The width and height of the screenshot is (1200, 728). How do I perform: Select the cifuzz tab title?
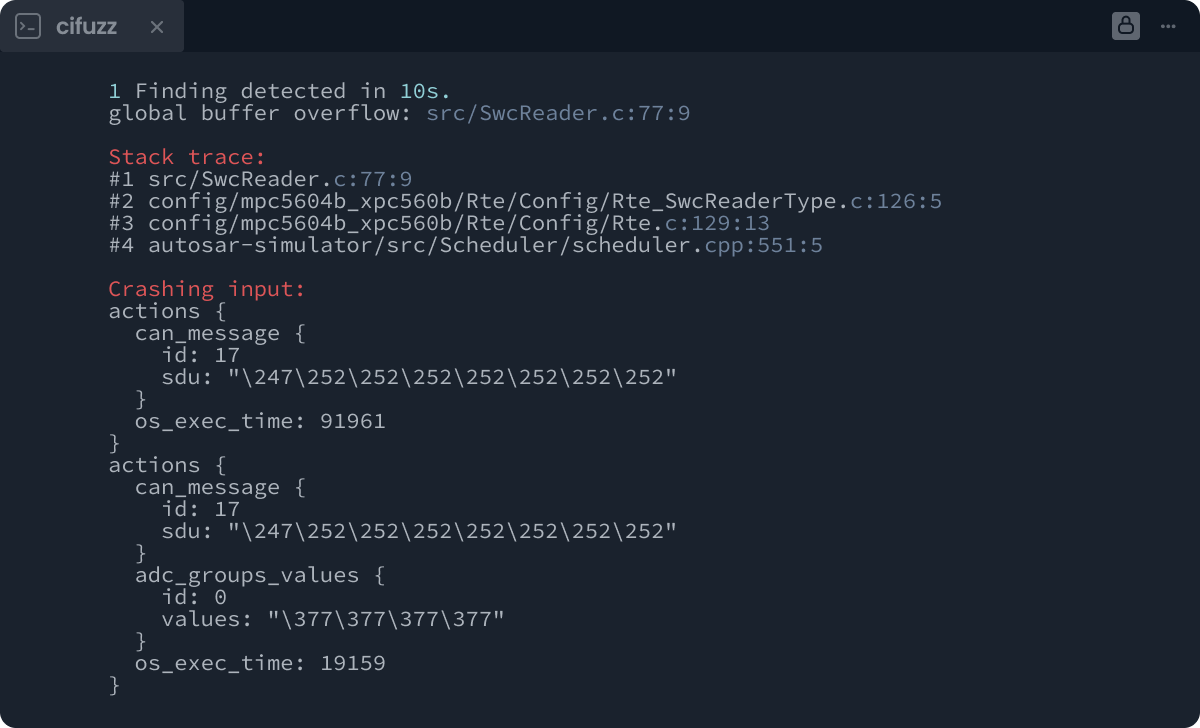click(86, 27)
